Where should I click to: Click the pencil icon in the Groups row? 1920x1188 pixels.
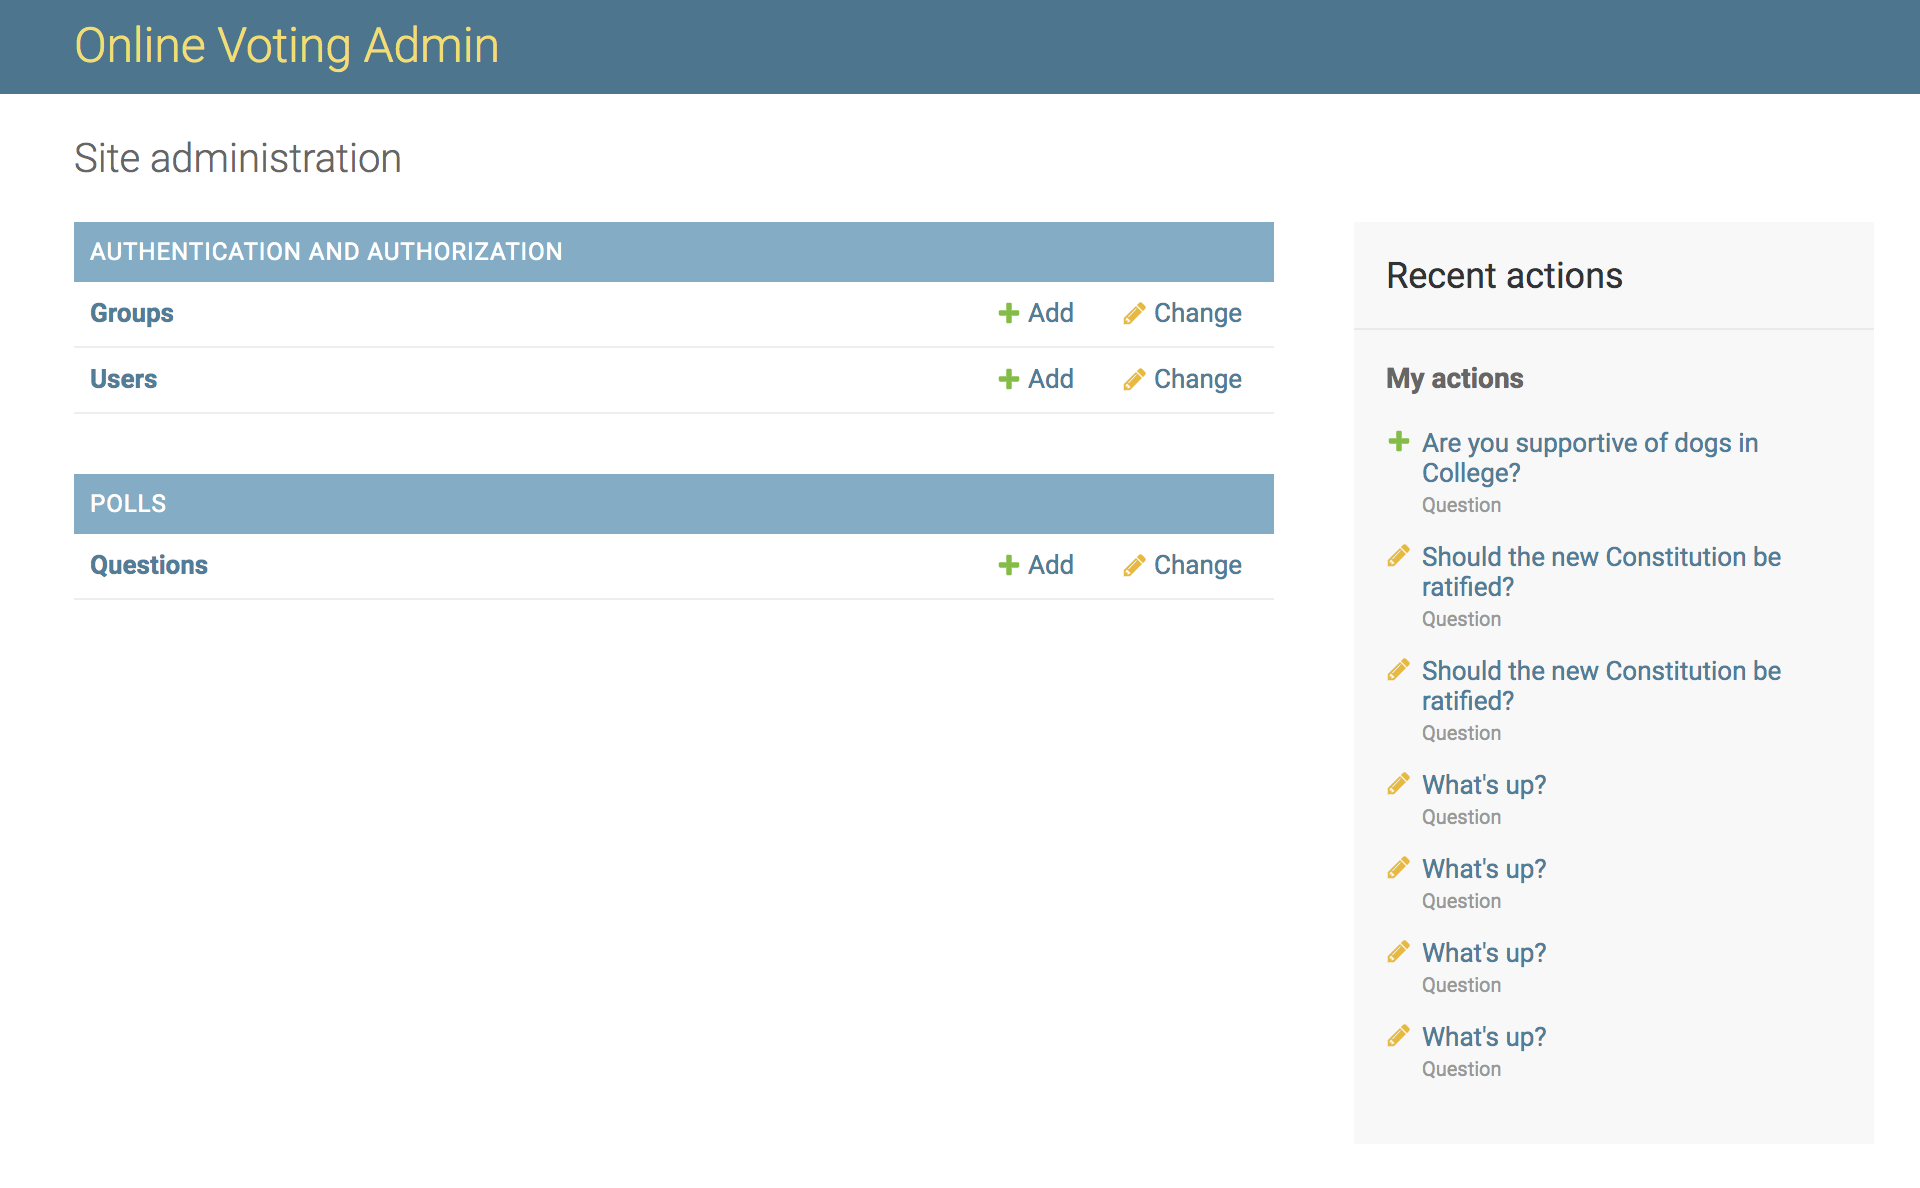click(x=1133, y=314)
